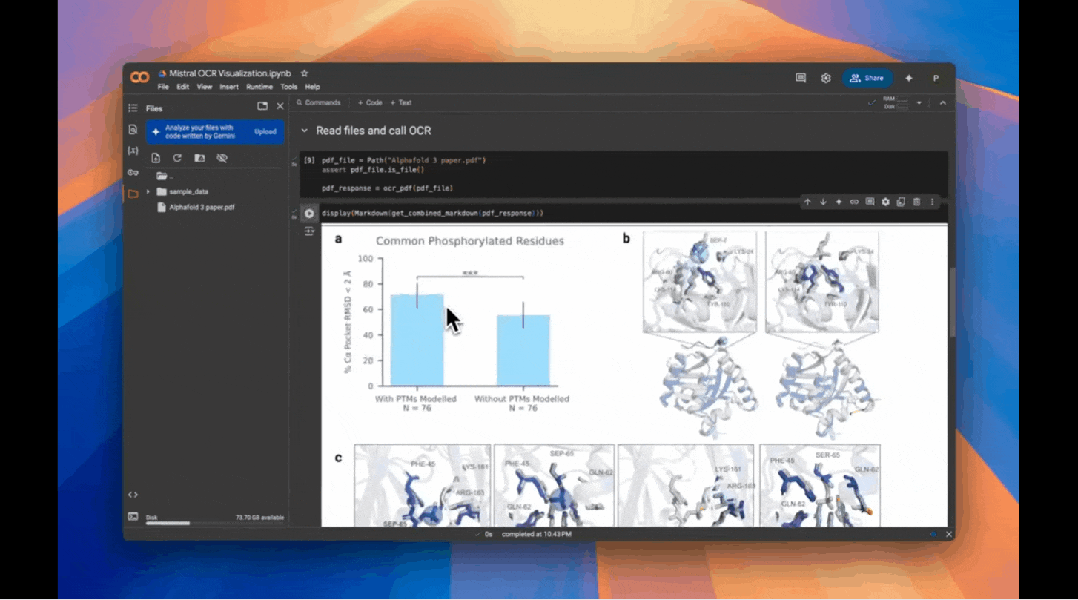This screenshot has width=1078, height=600.
Task: Click Analyze your files with Gemini banner
Action: (214, 132)
